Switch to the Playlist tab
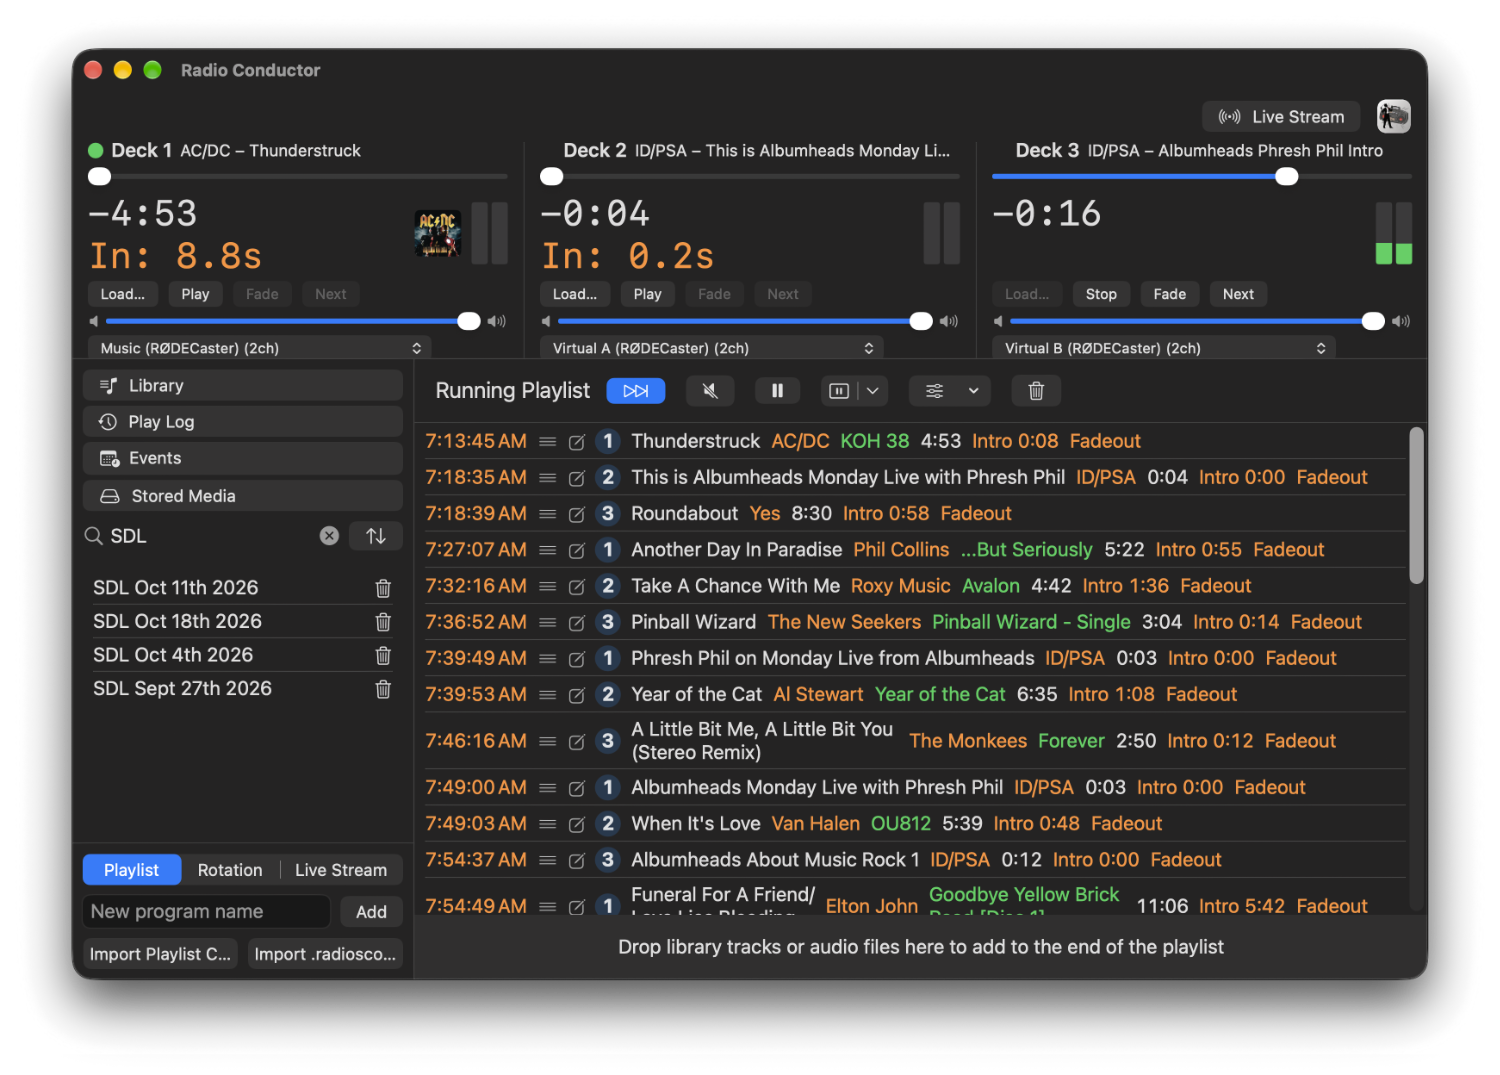This screenshot has height=1075, width=1500. (132, 870)
